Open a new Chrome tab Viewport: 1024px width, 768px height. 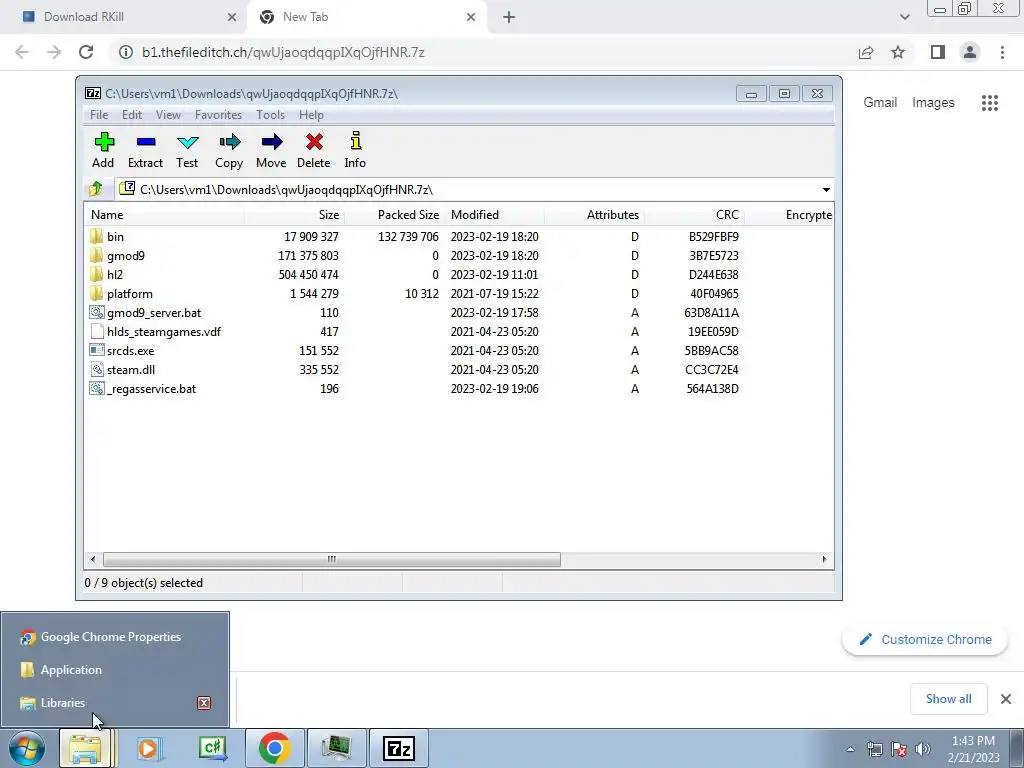pyautogui.click(x=509, y=17)
